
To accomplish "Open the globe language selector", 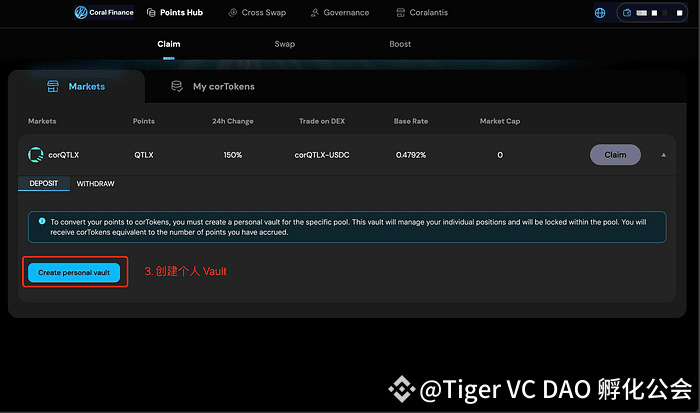I will tap(600, 13).
